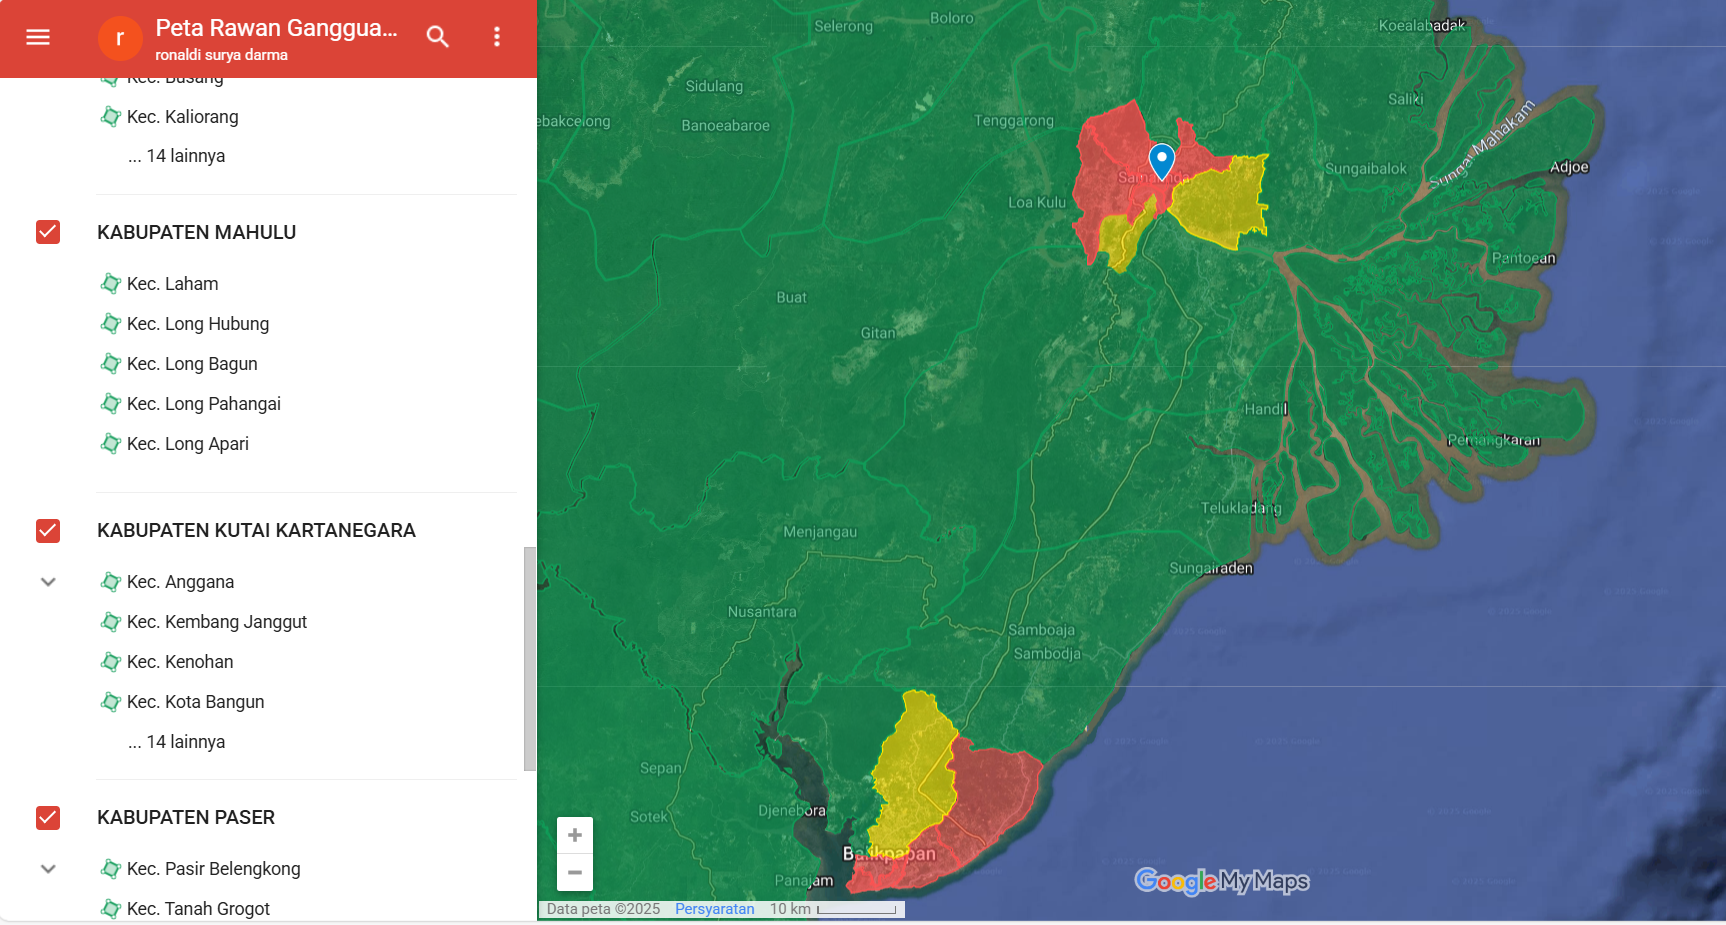Open the Persyaratan terms link

point(714,909)
